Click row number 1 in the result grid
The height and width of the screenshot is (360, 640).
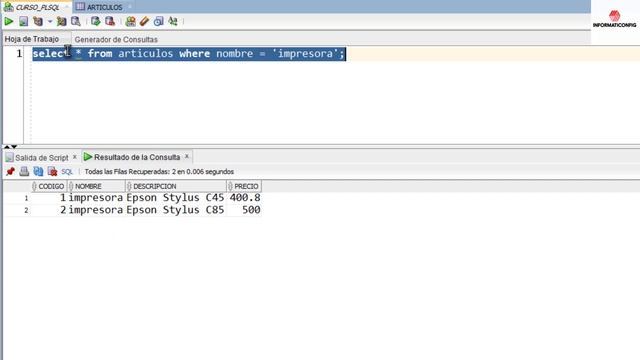point(26,198)
